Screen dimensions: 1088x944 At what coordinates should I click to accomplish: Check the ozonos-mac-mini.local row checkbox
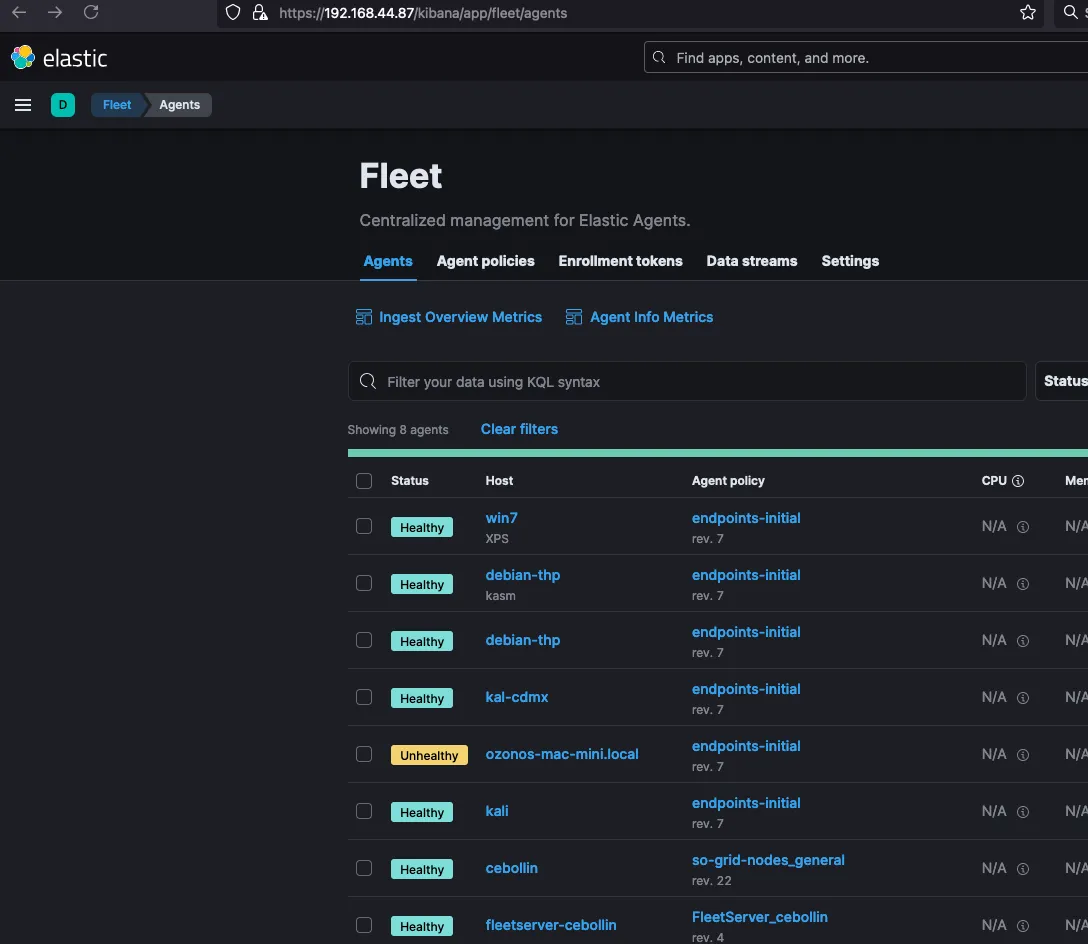(364, 754)
